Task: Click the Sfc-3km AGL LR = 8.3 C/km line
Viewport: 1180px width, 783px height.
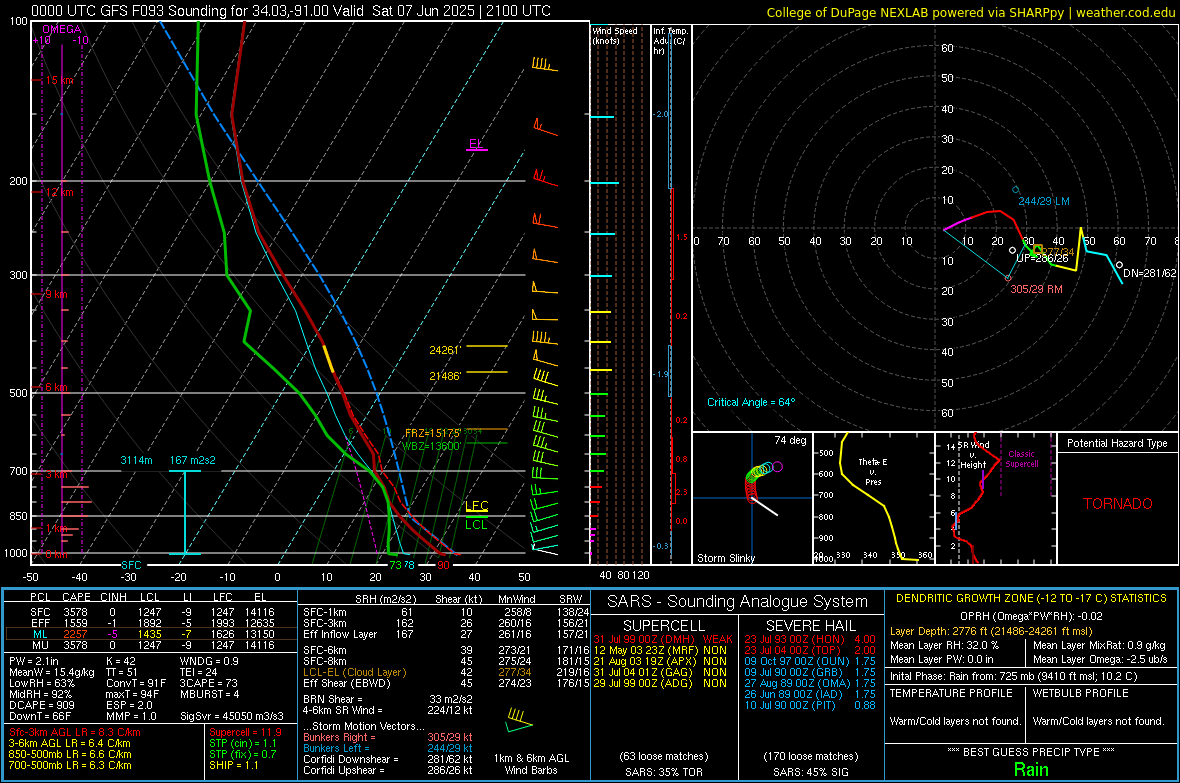Action: tap(75, 732)
